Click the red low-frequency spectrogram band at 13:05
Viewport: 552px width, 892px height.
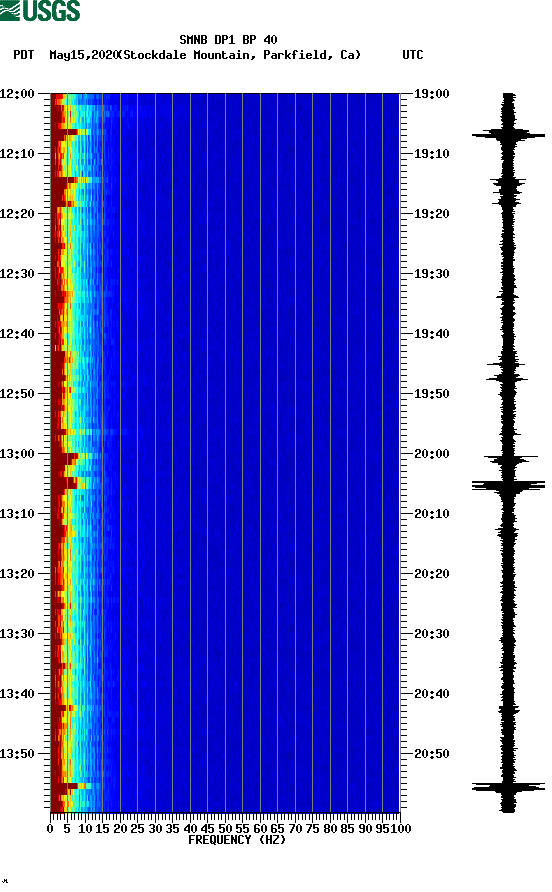pyautogui.click(x=64, y=484)
